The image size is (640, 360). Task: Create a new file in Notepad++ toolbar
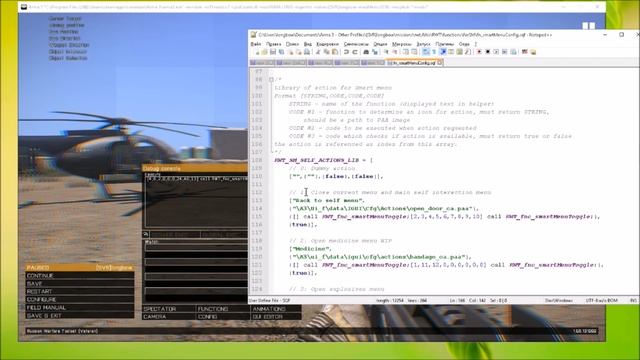point(256,52)
